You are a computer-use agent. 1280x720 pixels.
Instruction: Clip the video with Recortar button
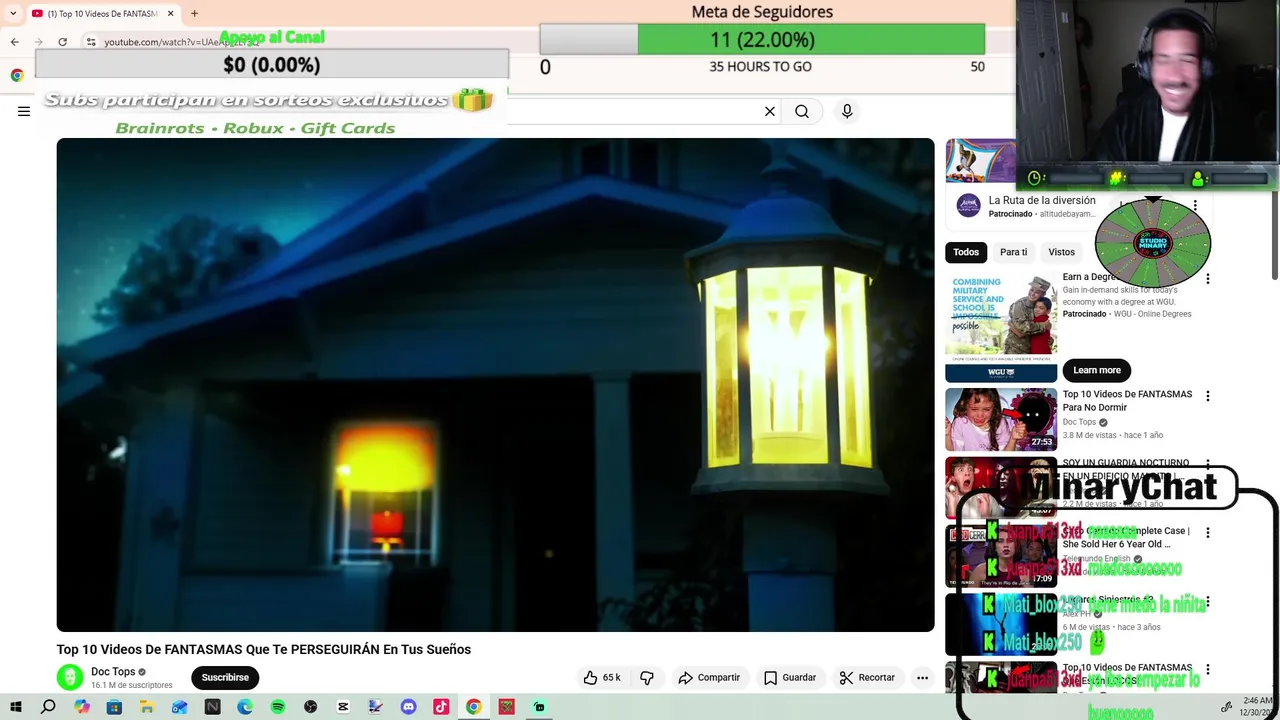pos(867,677)
